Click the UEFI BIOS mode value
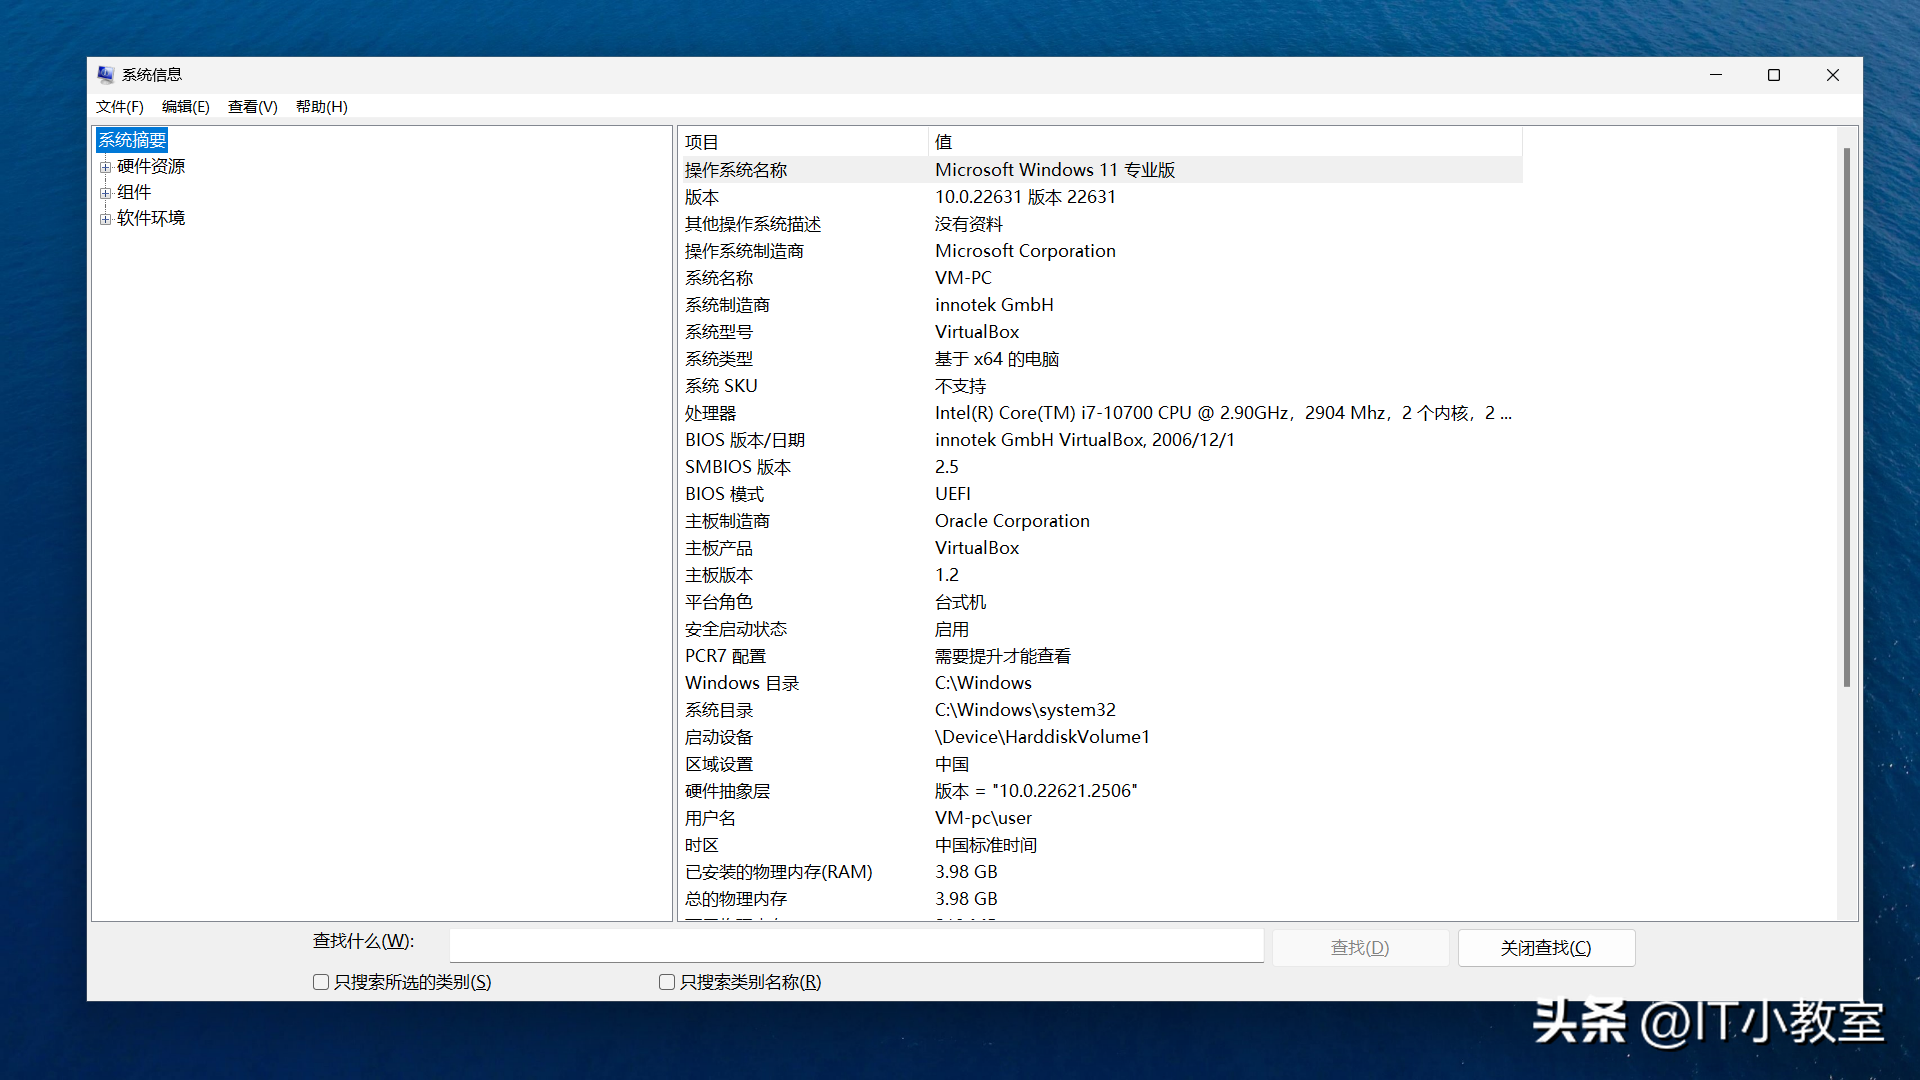Viewport: 1920px width, 1080px height. point(953,494)
